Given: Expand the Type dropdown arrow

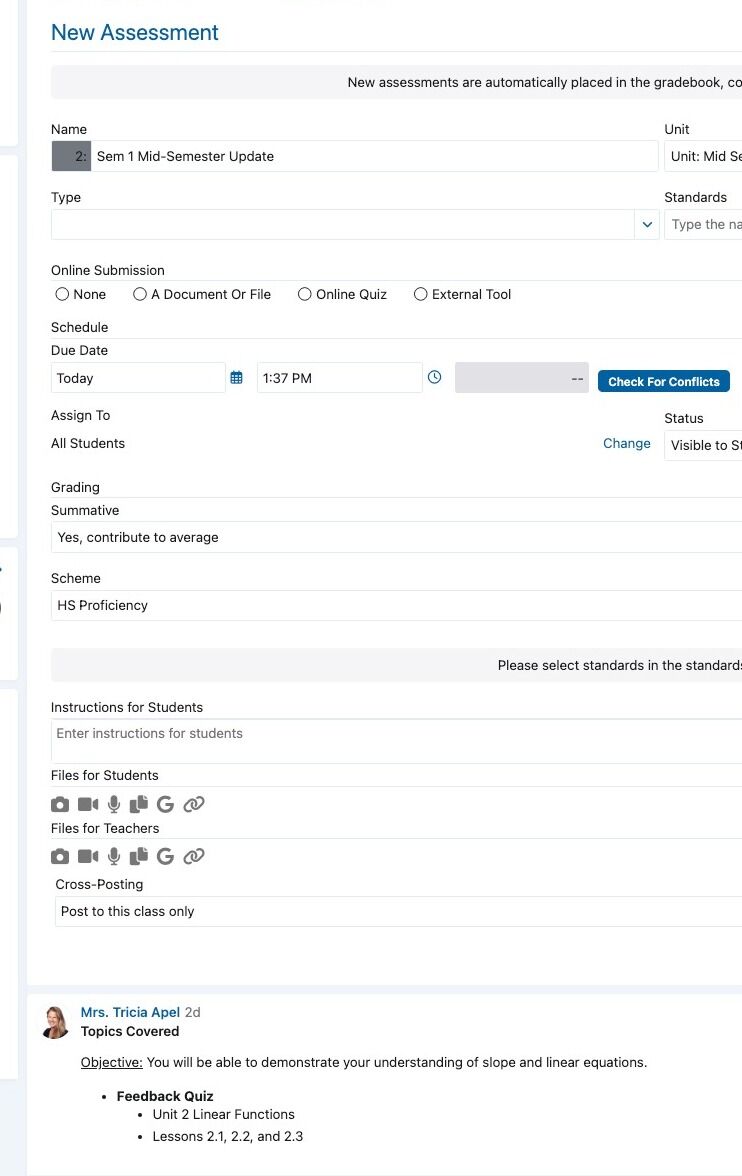Looking at the screenshot, I should point(647,224).
